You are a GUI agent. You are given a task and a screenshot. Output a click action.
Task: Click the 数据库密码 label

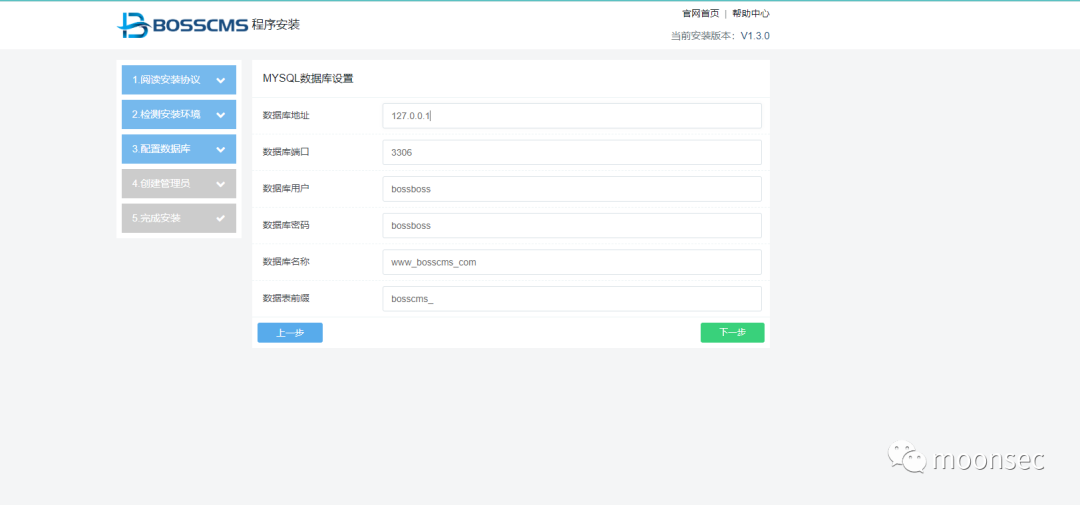pyautogui.click(x=286, y=225)
